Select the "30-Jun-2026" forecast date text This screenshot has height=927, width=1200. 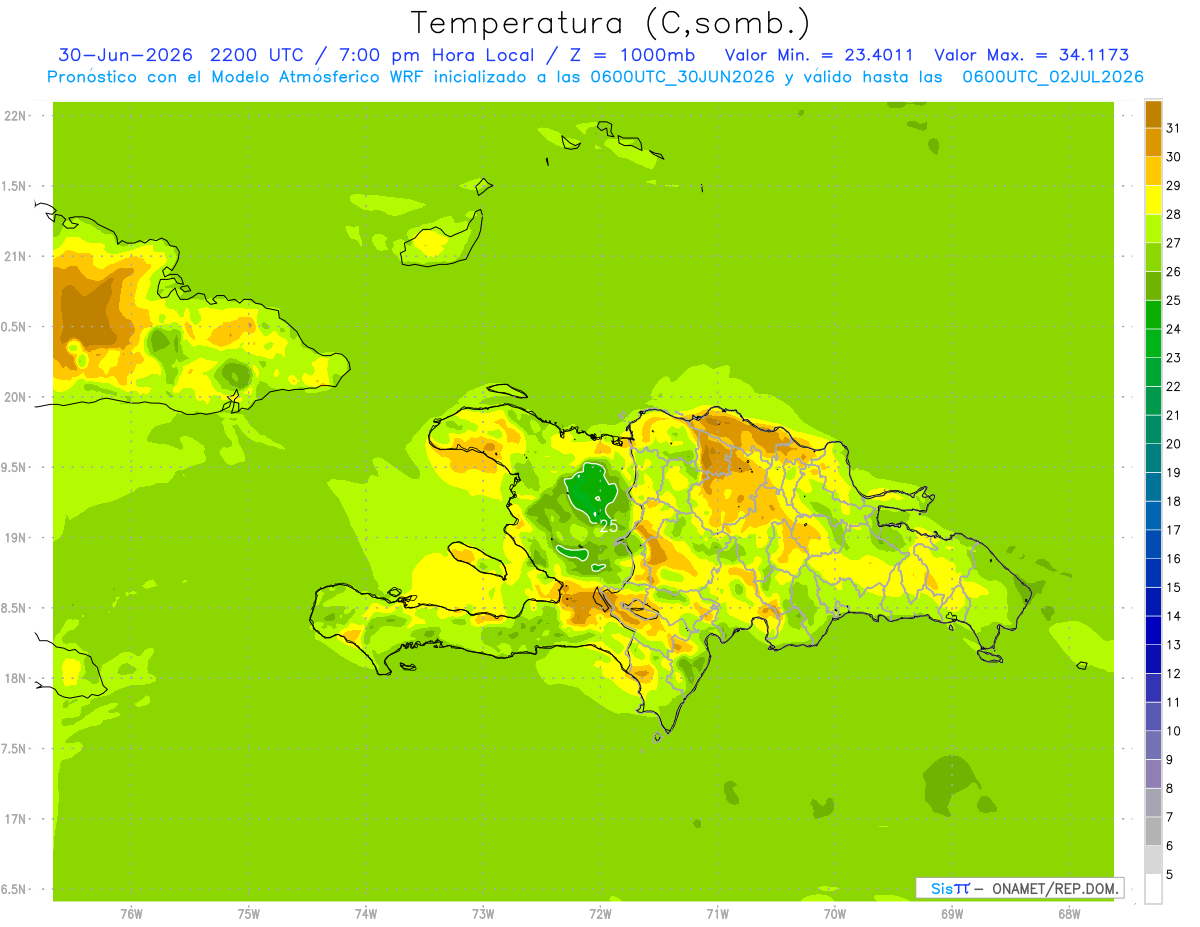(x=125, y=55)
